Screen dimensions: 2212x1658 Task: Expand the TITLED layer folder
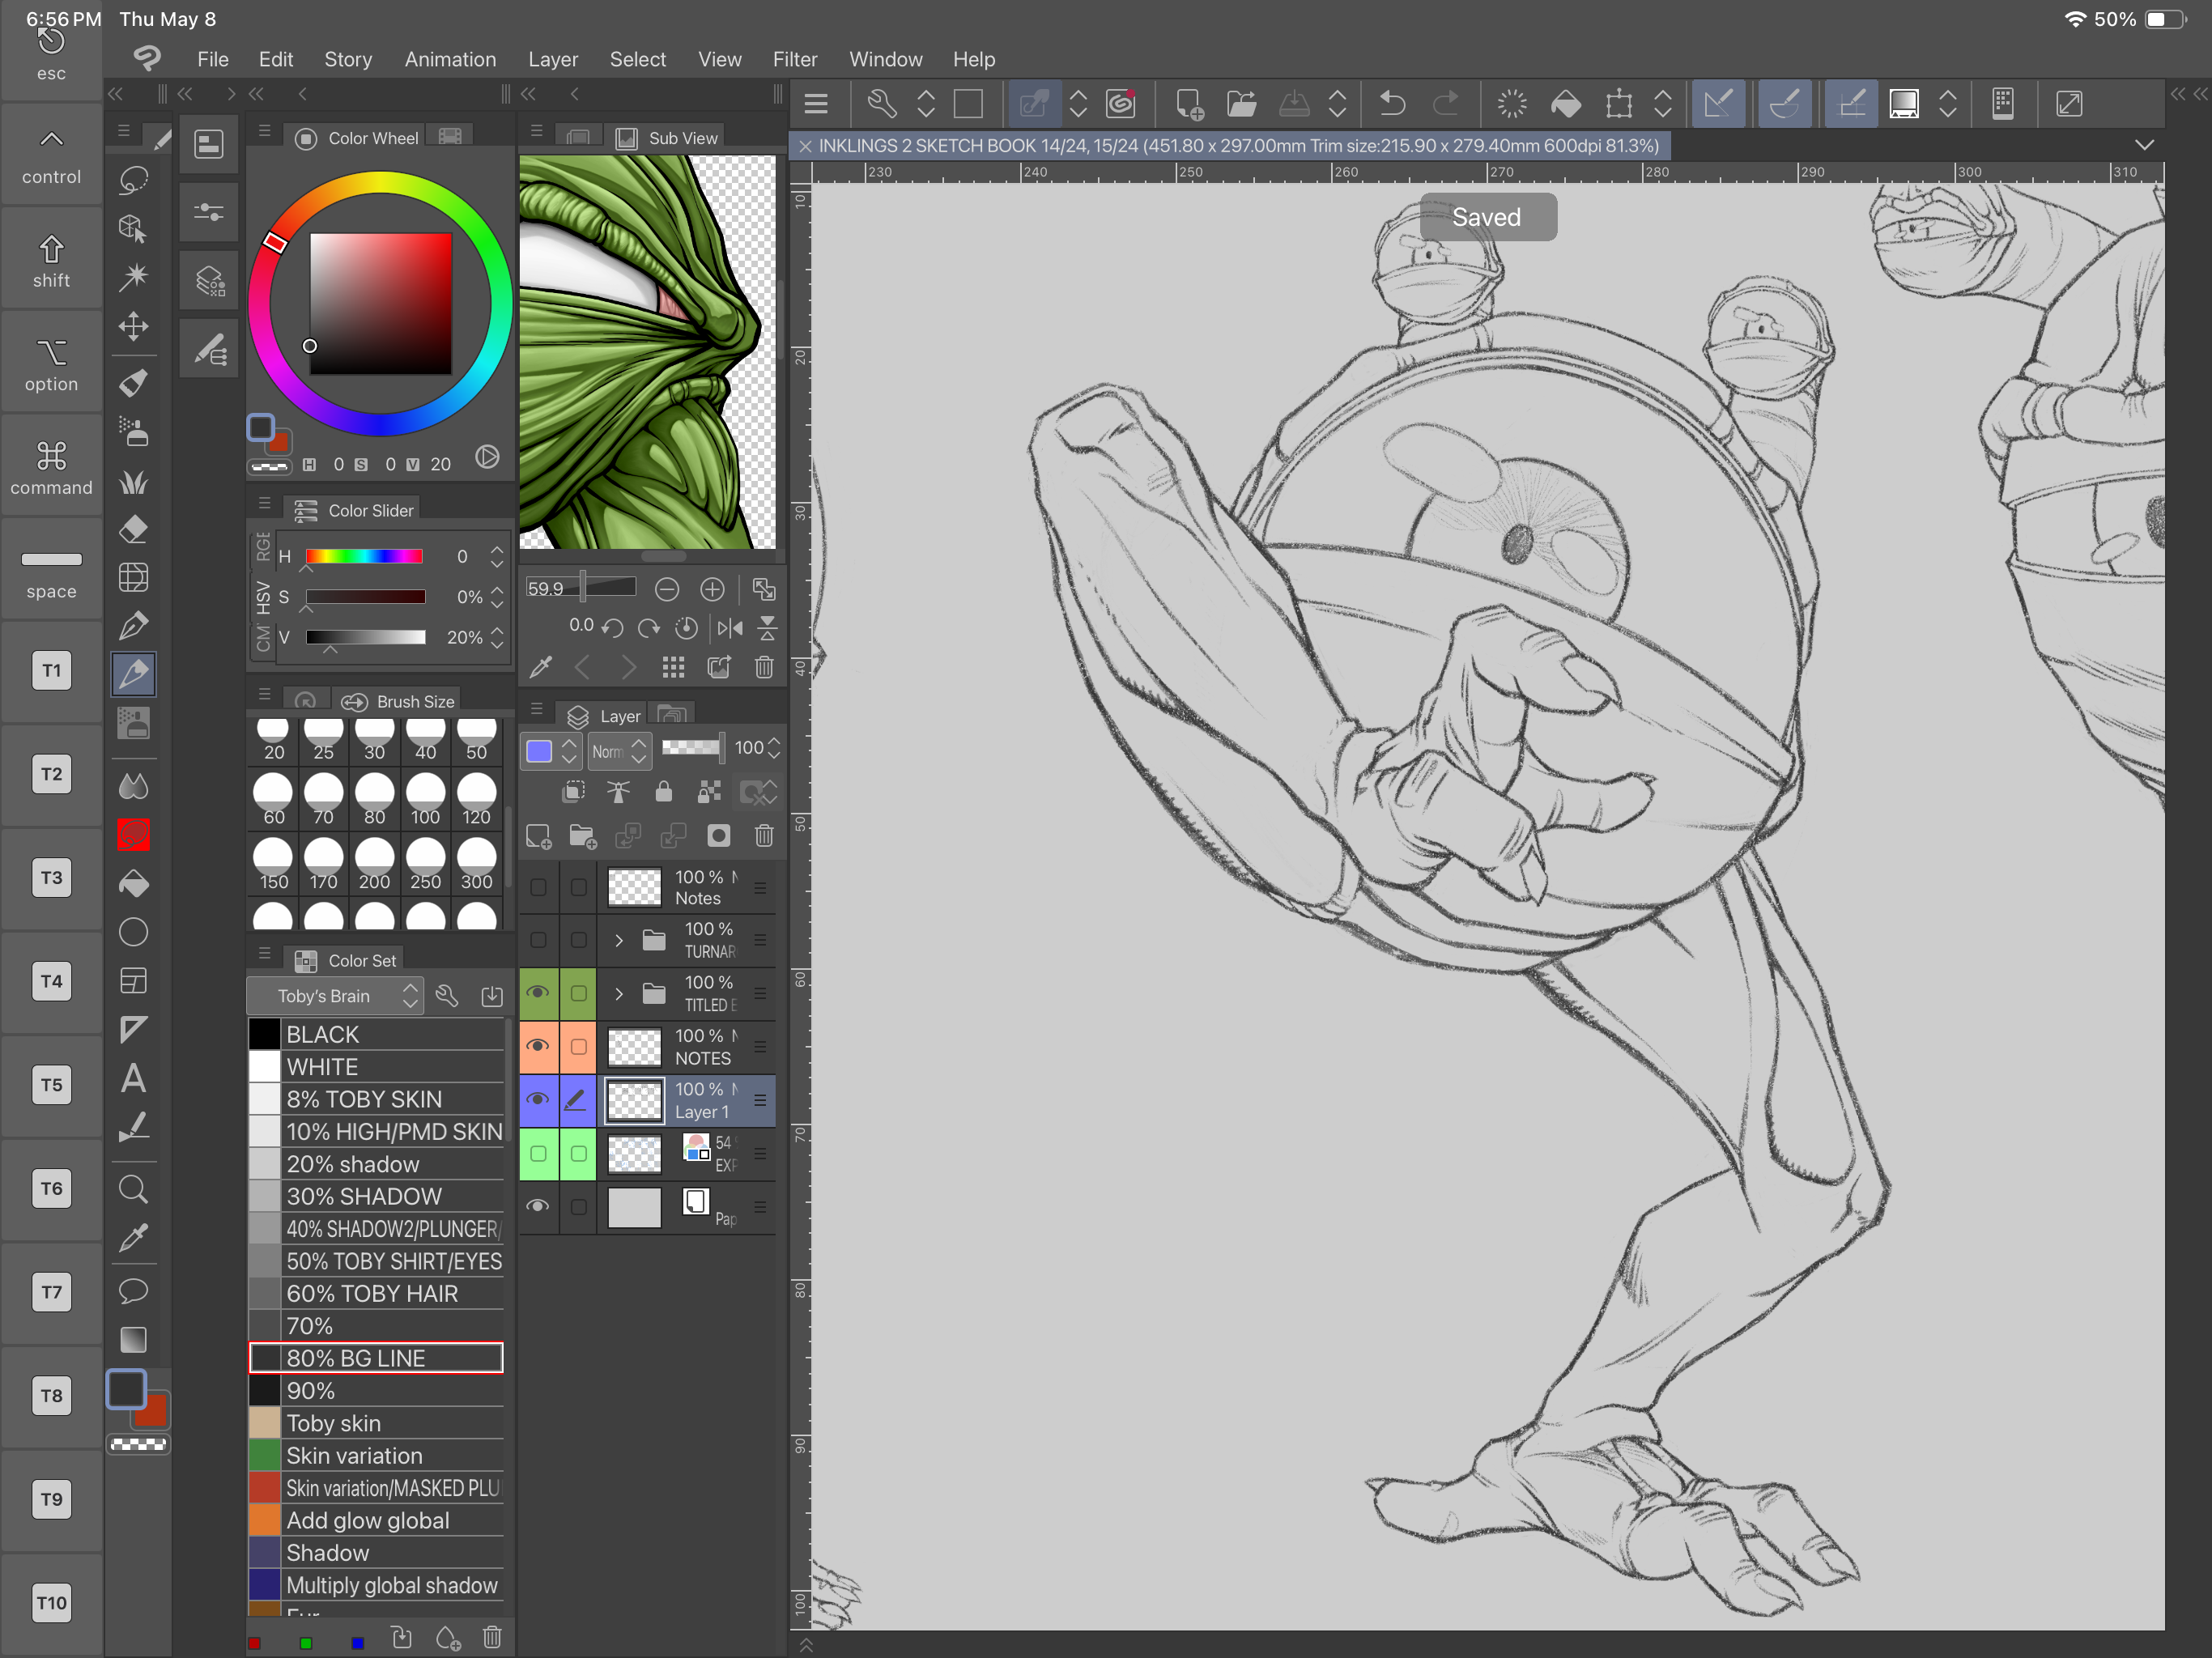[x=619, y=993]
